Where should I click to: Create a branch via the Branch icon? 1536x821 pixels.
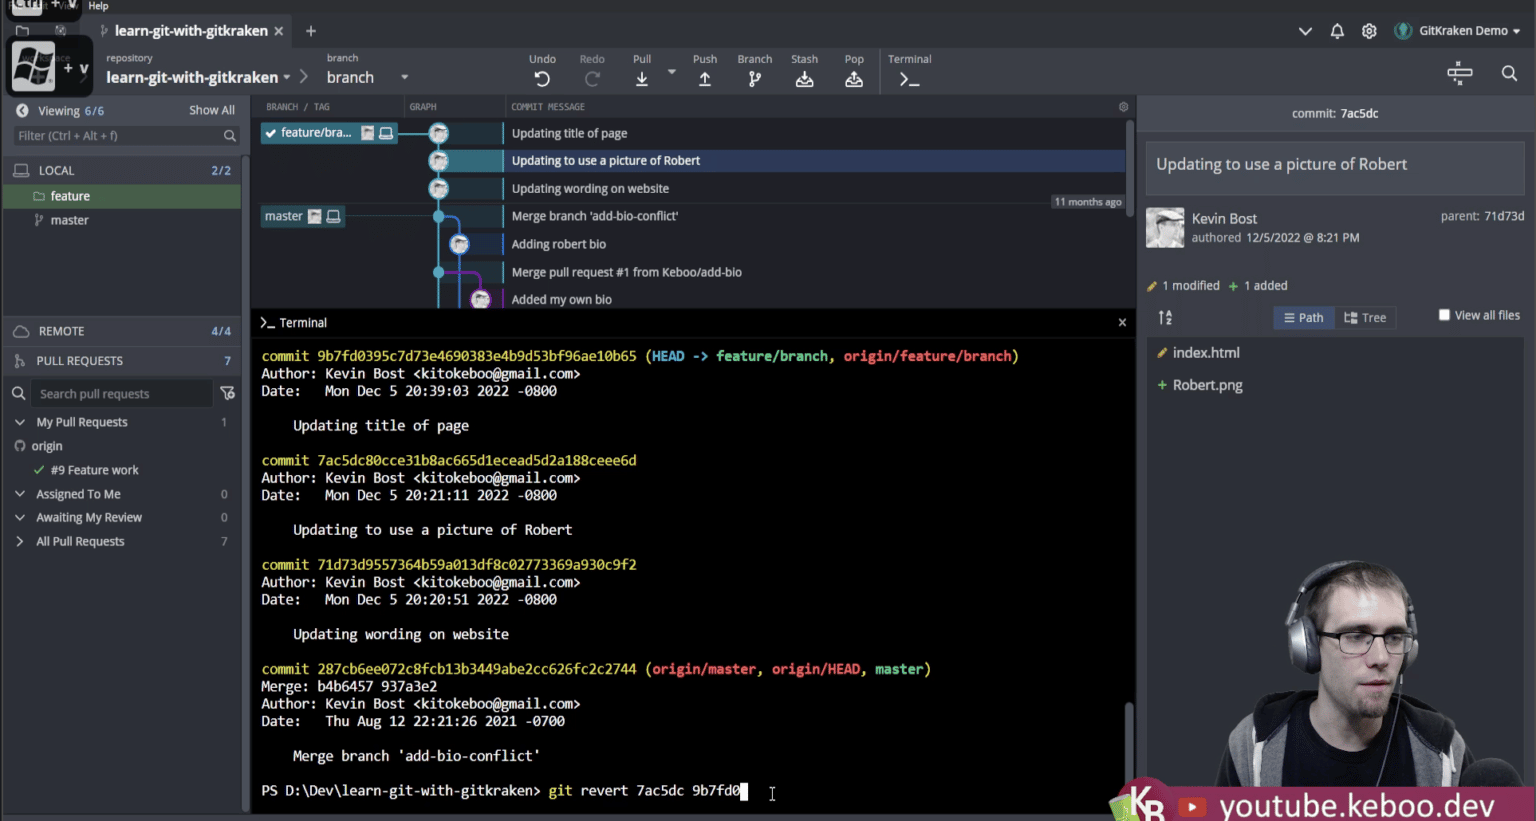(754, 78)
